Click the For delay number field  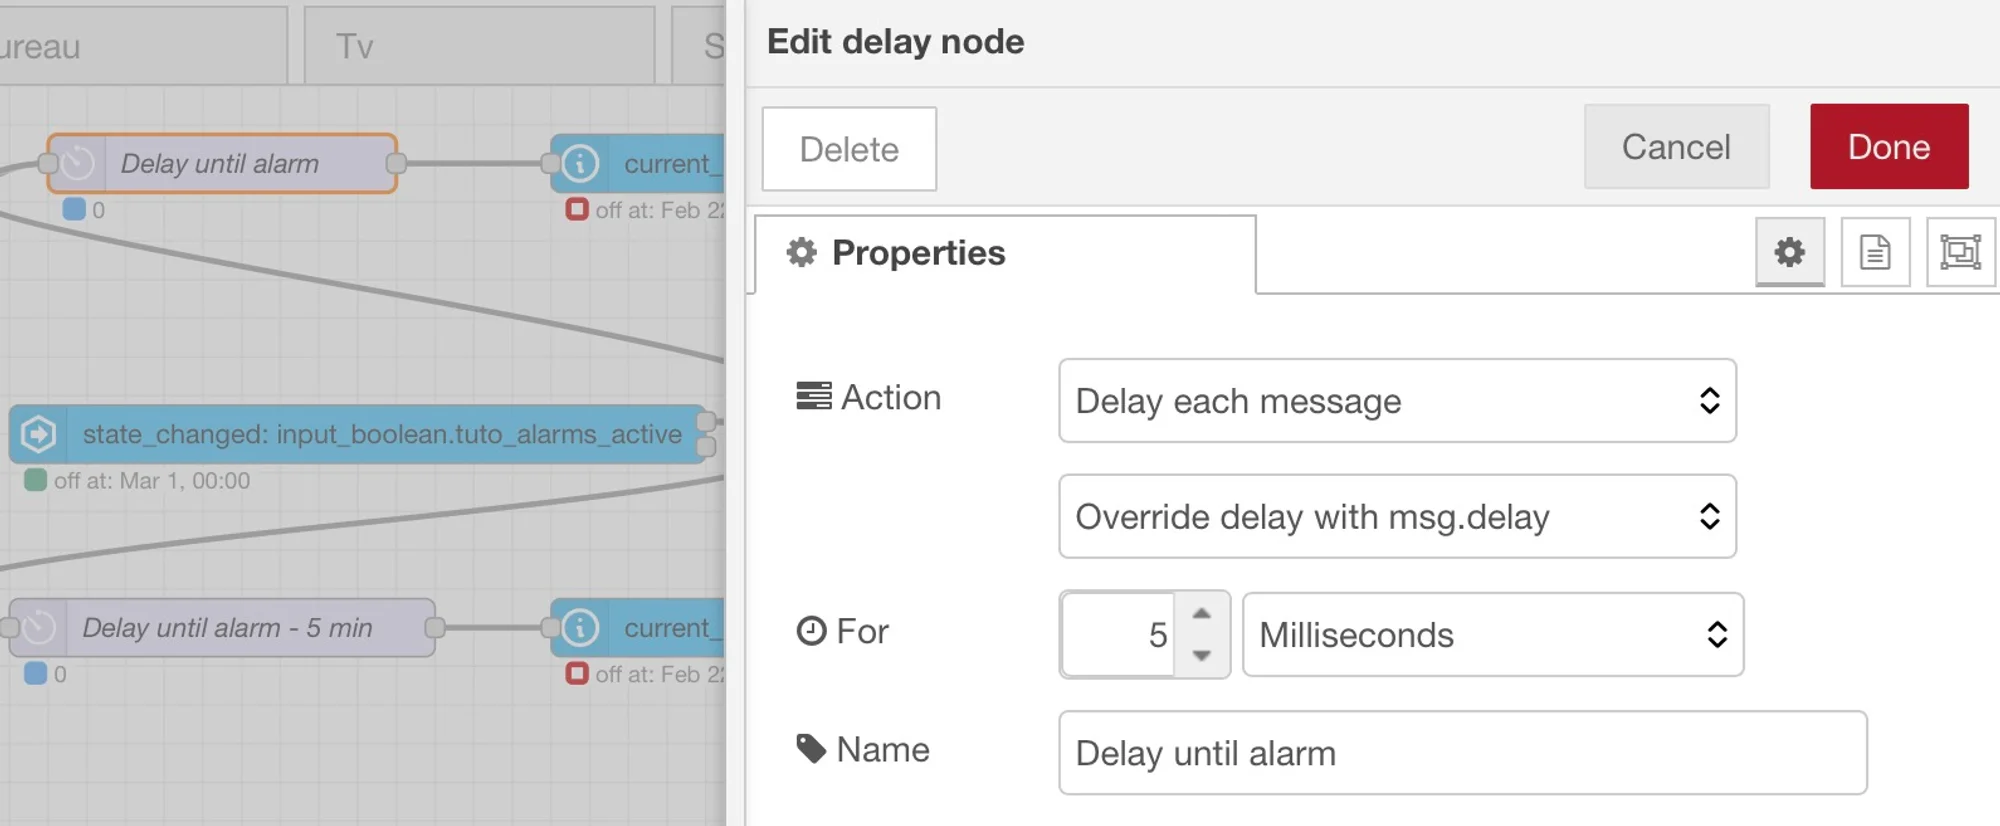pos(1118,634)
